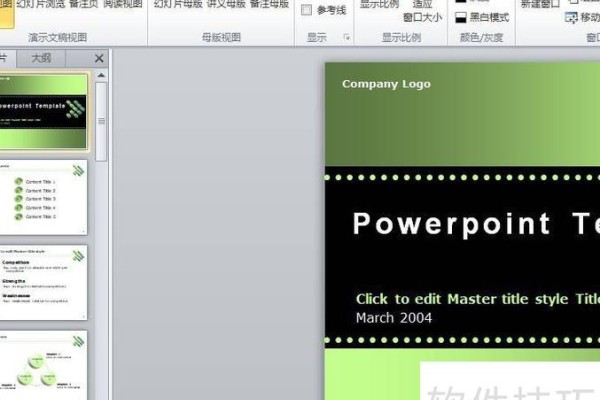This screenshot has width=600, height=400.
Task: Click the black-and-white mode icon
Action: [x=461, y=17]
